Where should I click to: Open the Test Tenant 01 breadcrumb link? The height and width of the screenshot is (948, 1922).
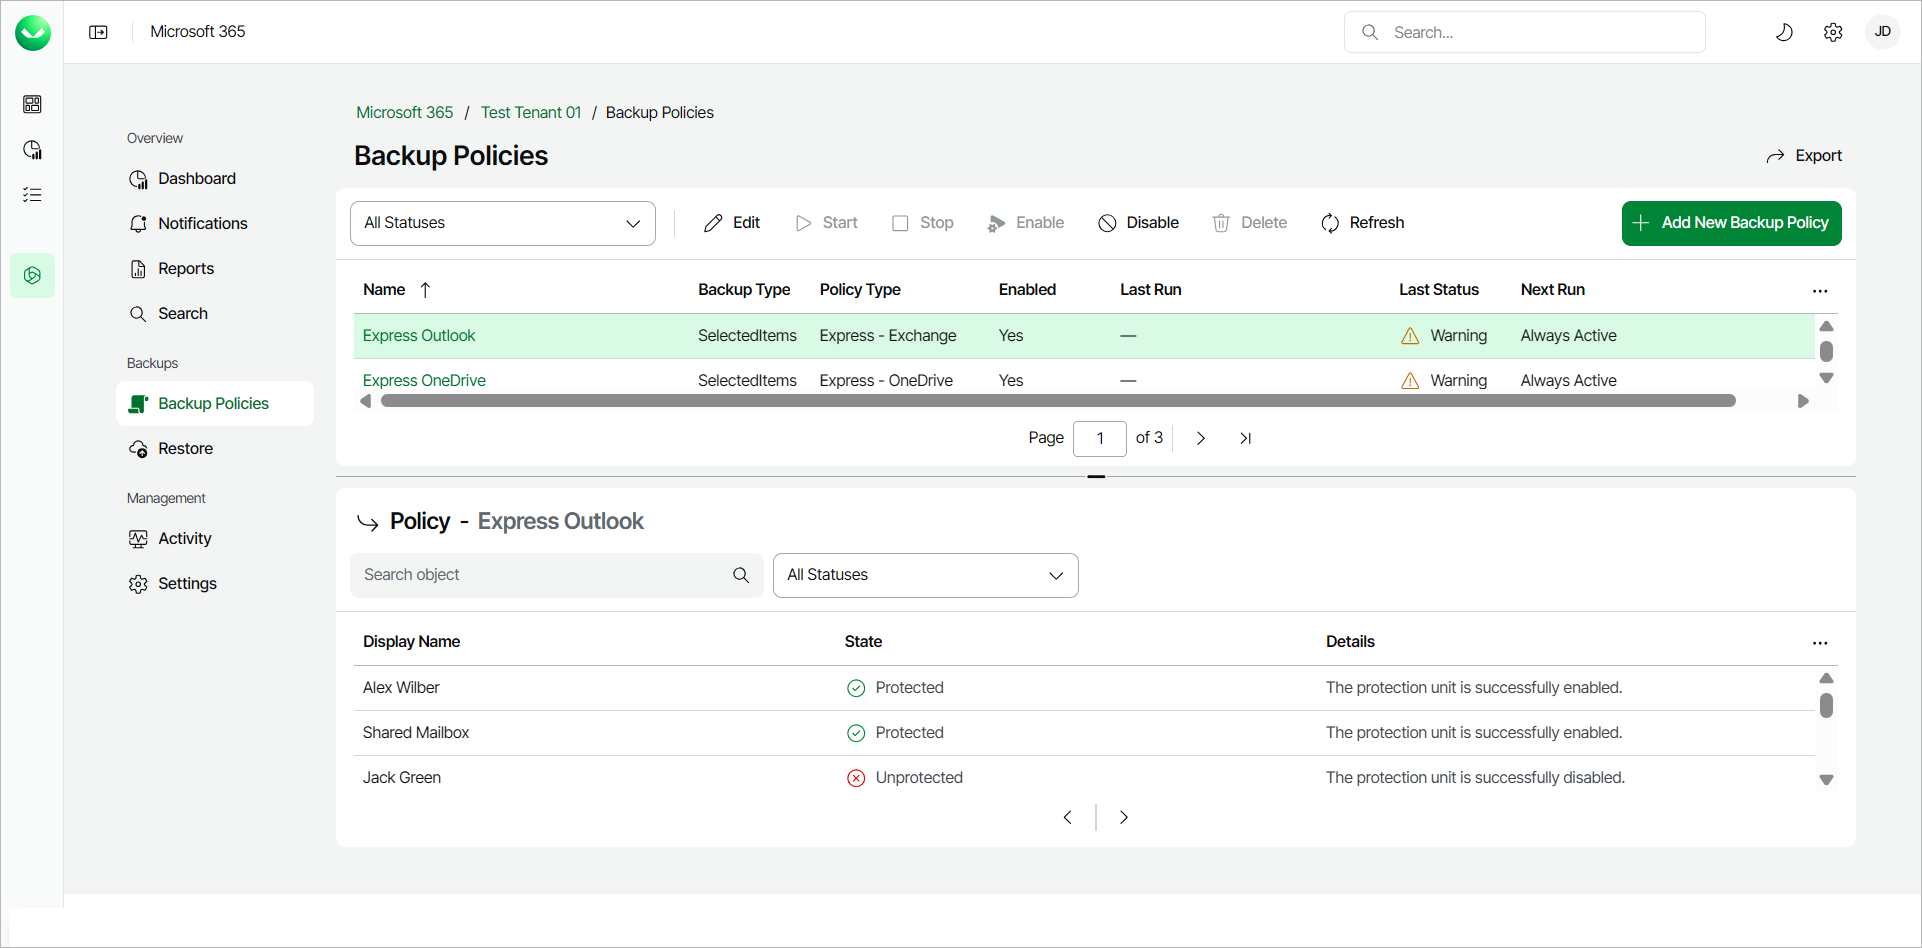pos(530,112)
